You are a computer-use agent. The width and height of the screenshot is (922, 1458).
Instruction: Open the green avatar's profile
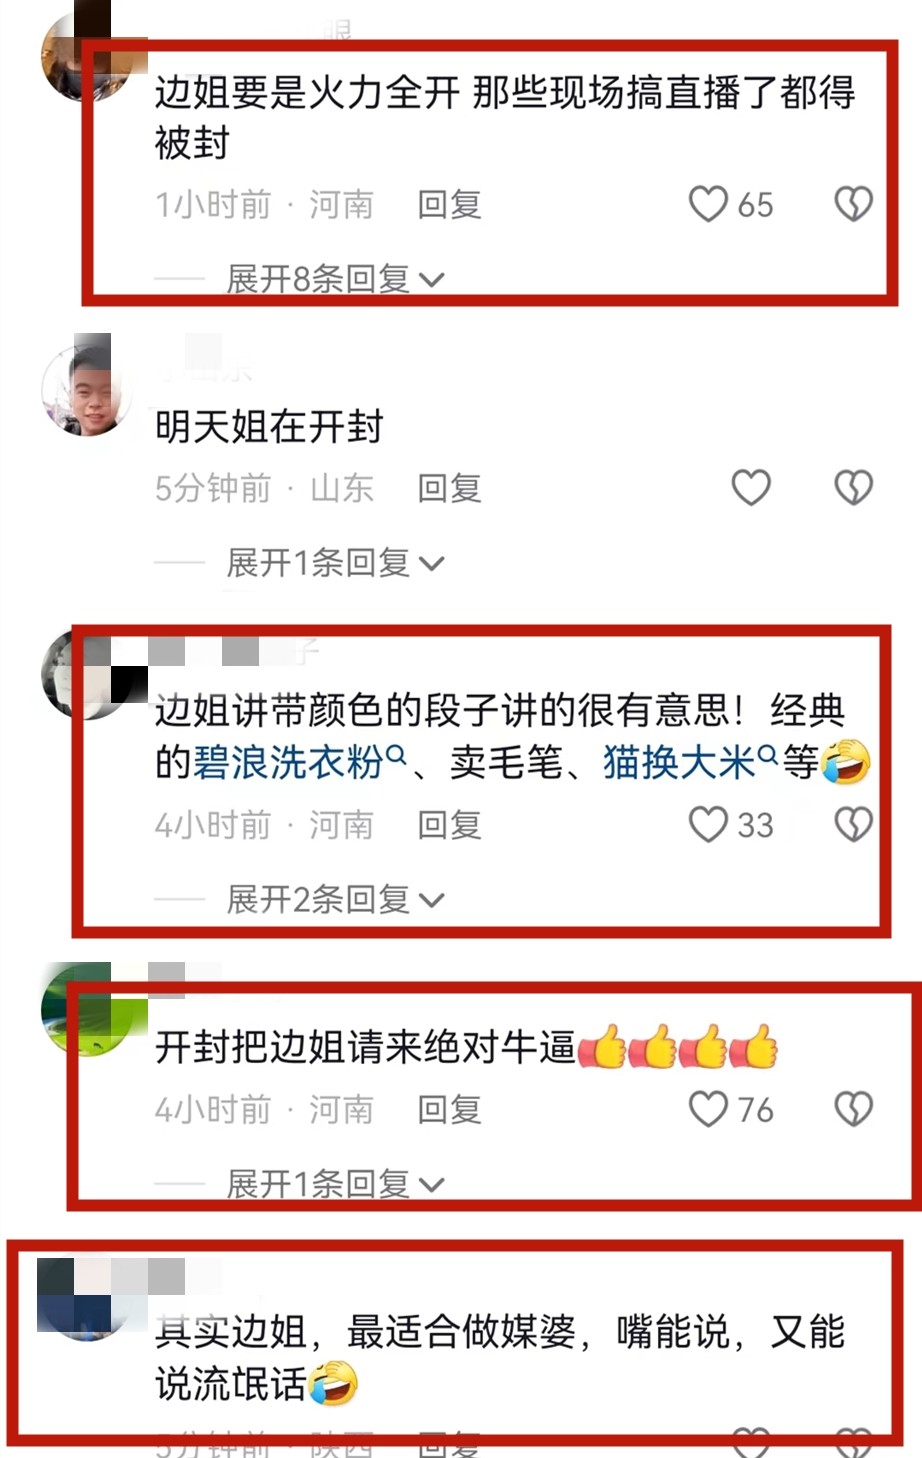88,1010
